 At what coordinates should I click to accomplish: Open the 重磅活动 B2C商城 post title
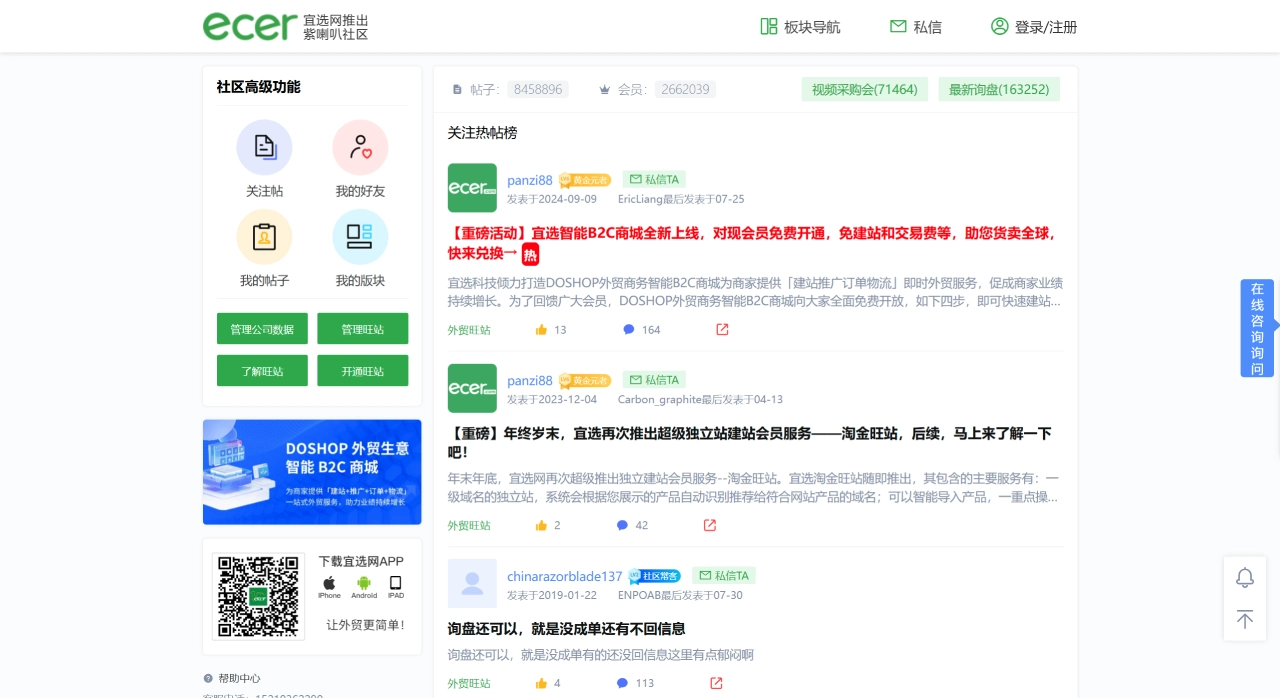point(752,243)
